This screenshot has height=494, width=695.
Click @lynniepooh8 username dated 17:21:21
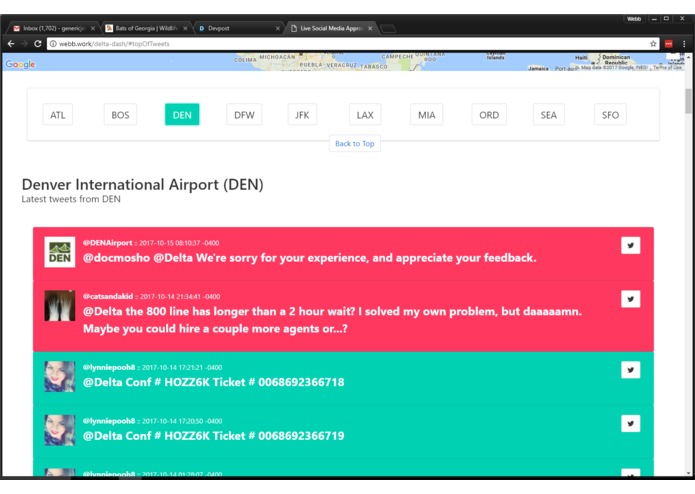pyautogui.click(x=109, y=367)
